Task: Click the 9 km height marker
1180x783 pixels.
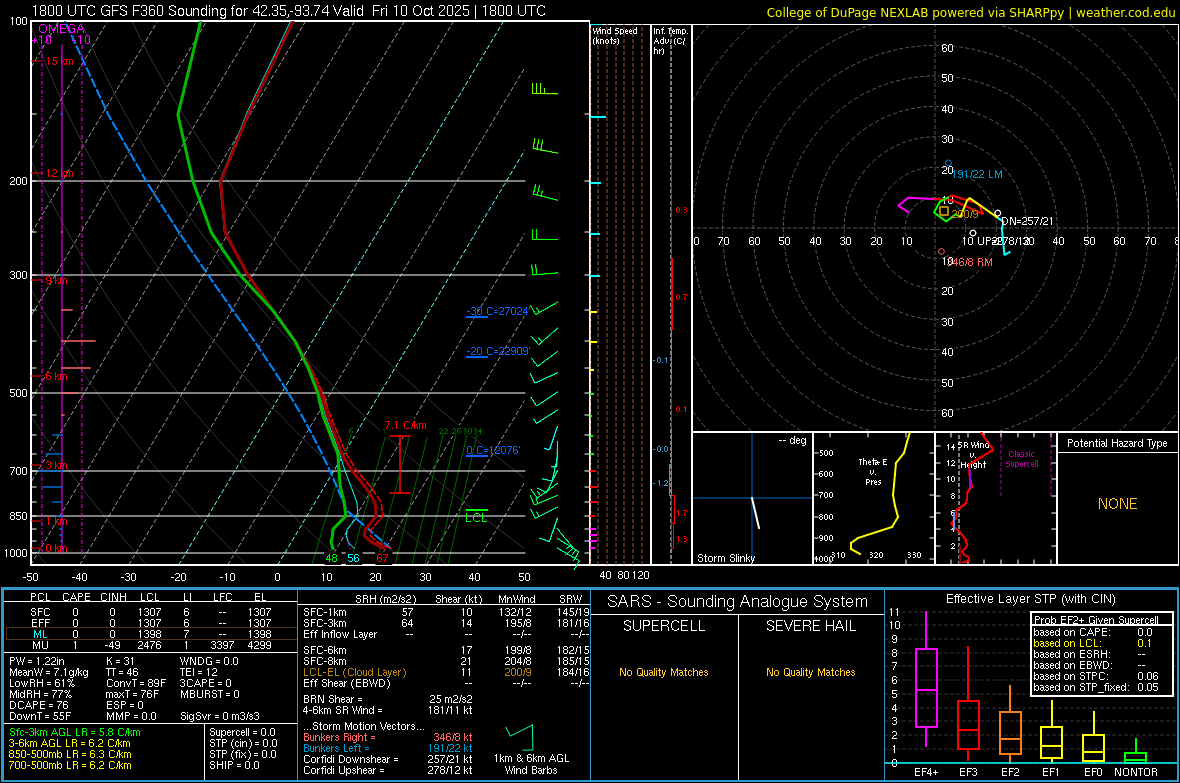Action: click(x=56, y=280)
